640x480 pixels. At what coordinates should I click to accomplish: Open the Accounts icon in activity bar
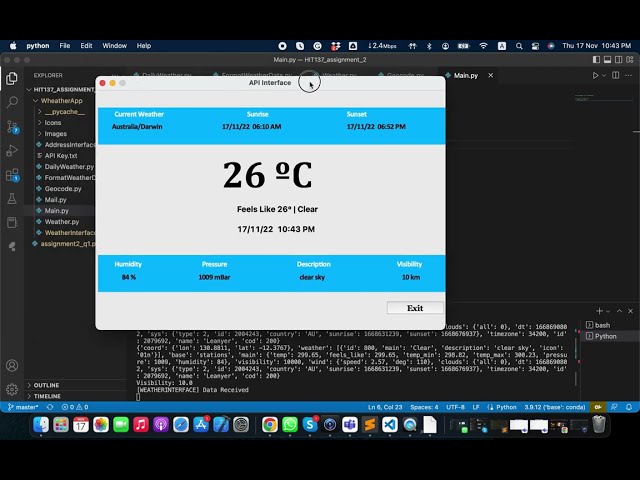[x=12, y=365]
